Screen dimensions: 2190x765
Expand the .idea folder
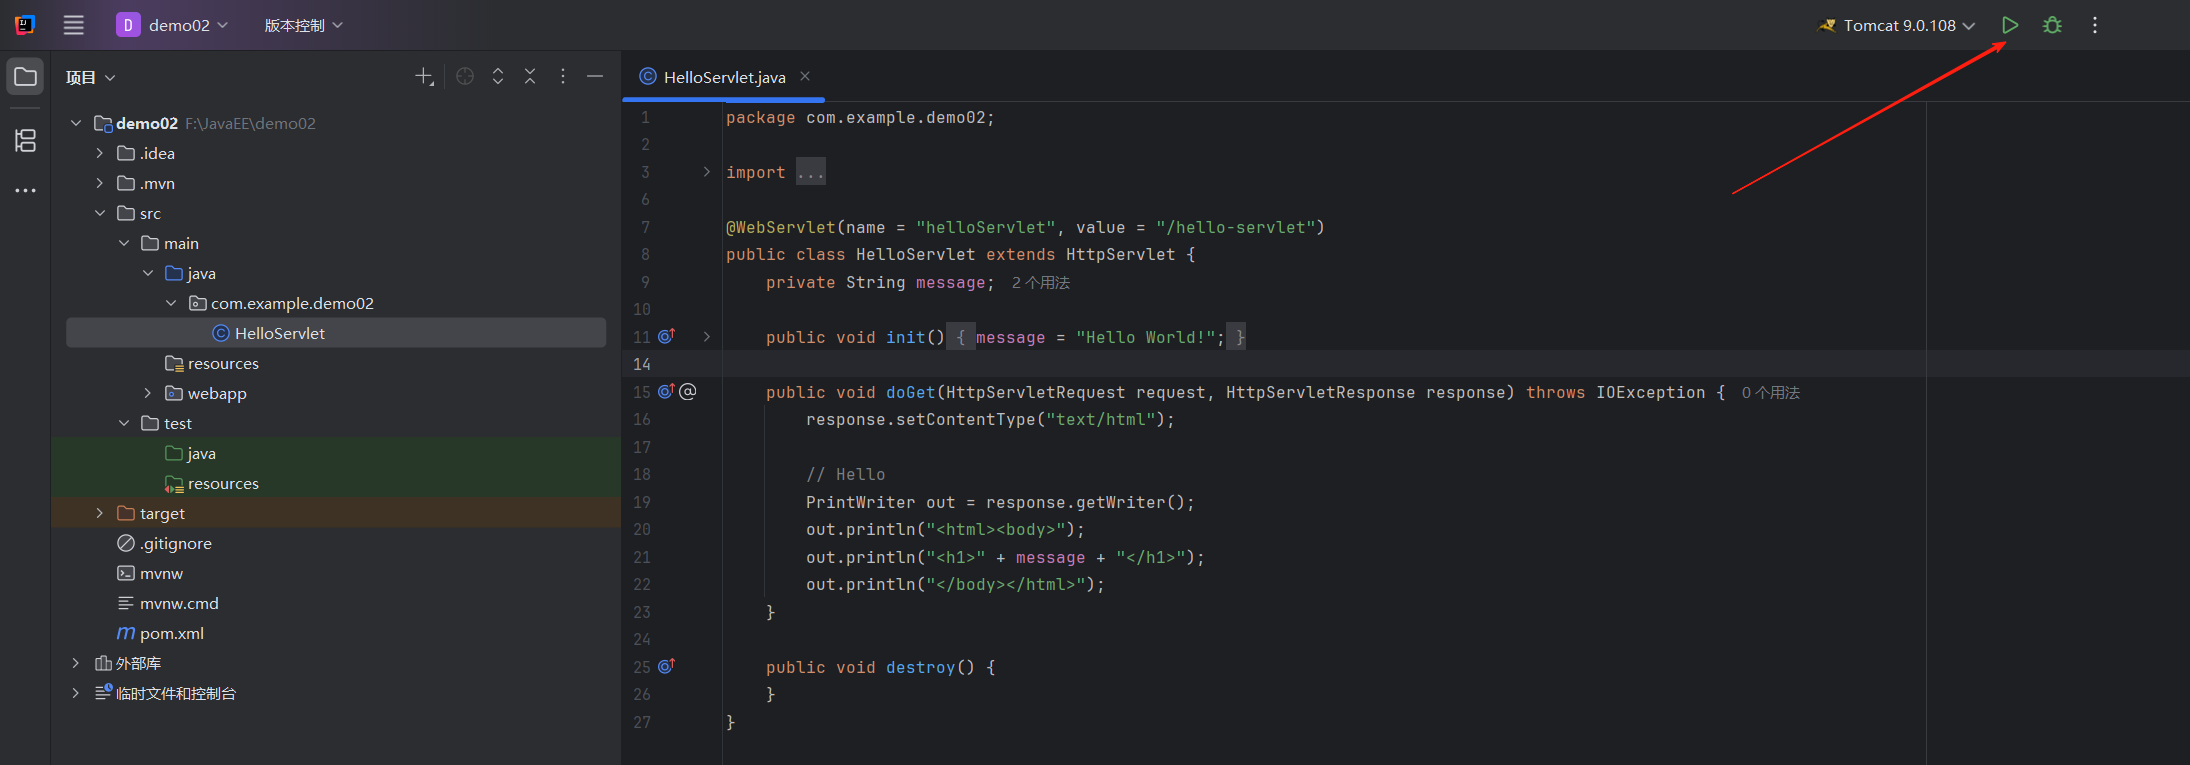100,153
